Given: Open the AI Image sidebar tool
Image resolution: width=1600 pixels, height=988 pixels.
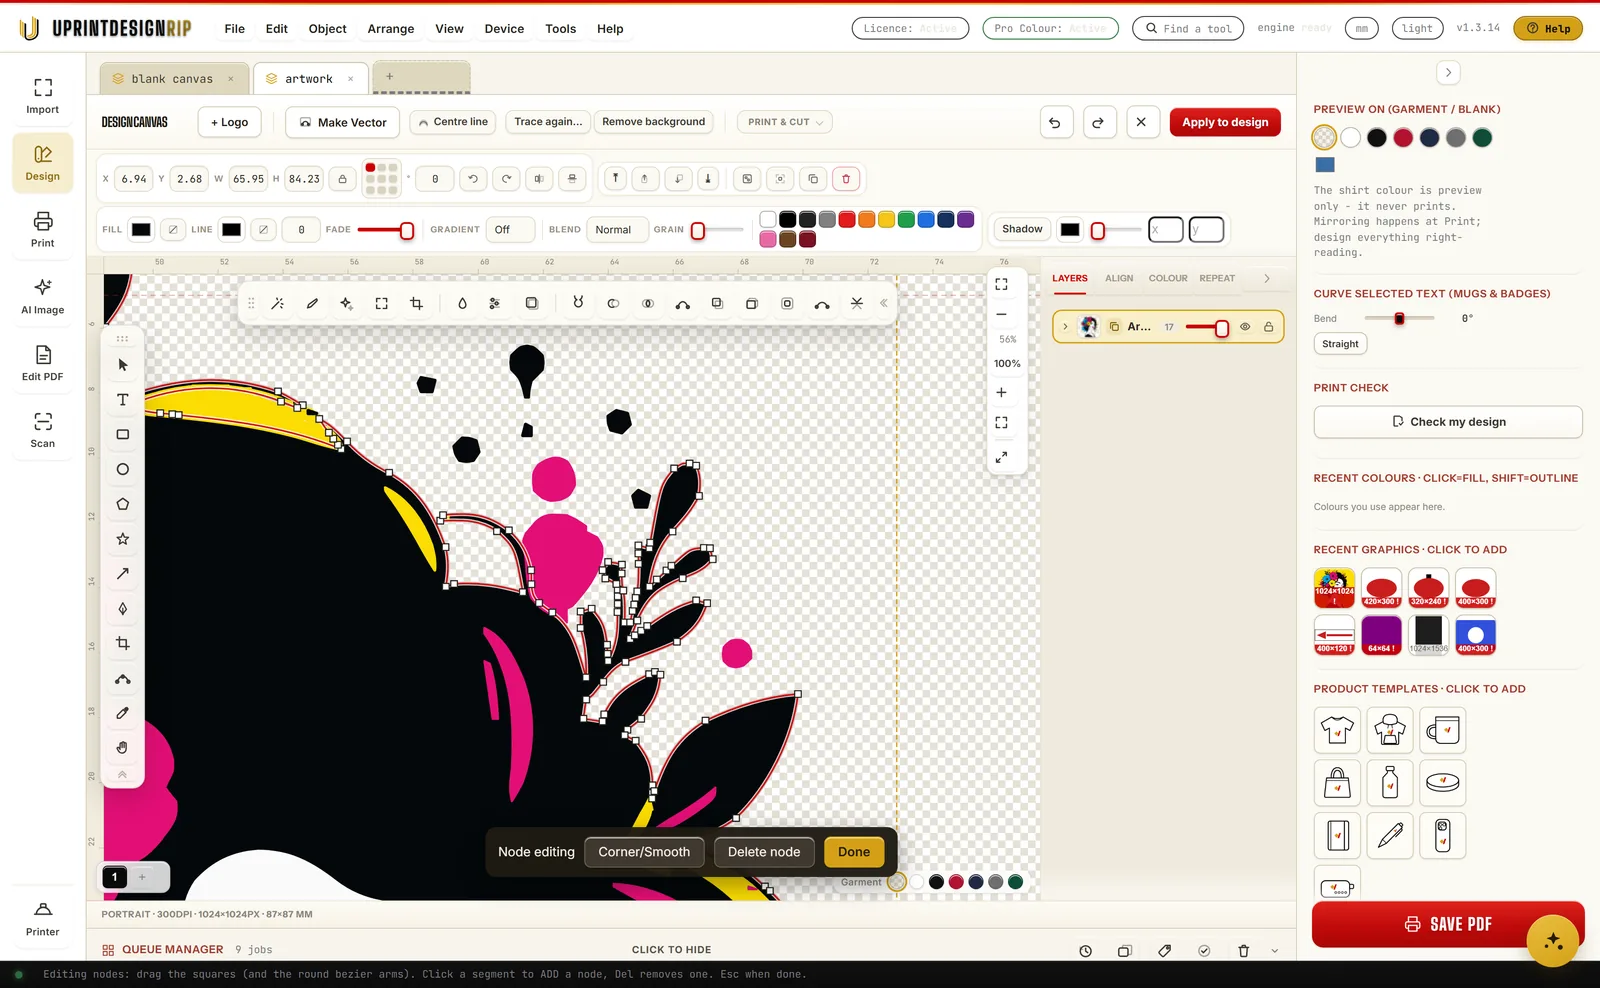Looking at the screenshot, I should point(43,296).
